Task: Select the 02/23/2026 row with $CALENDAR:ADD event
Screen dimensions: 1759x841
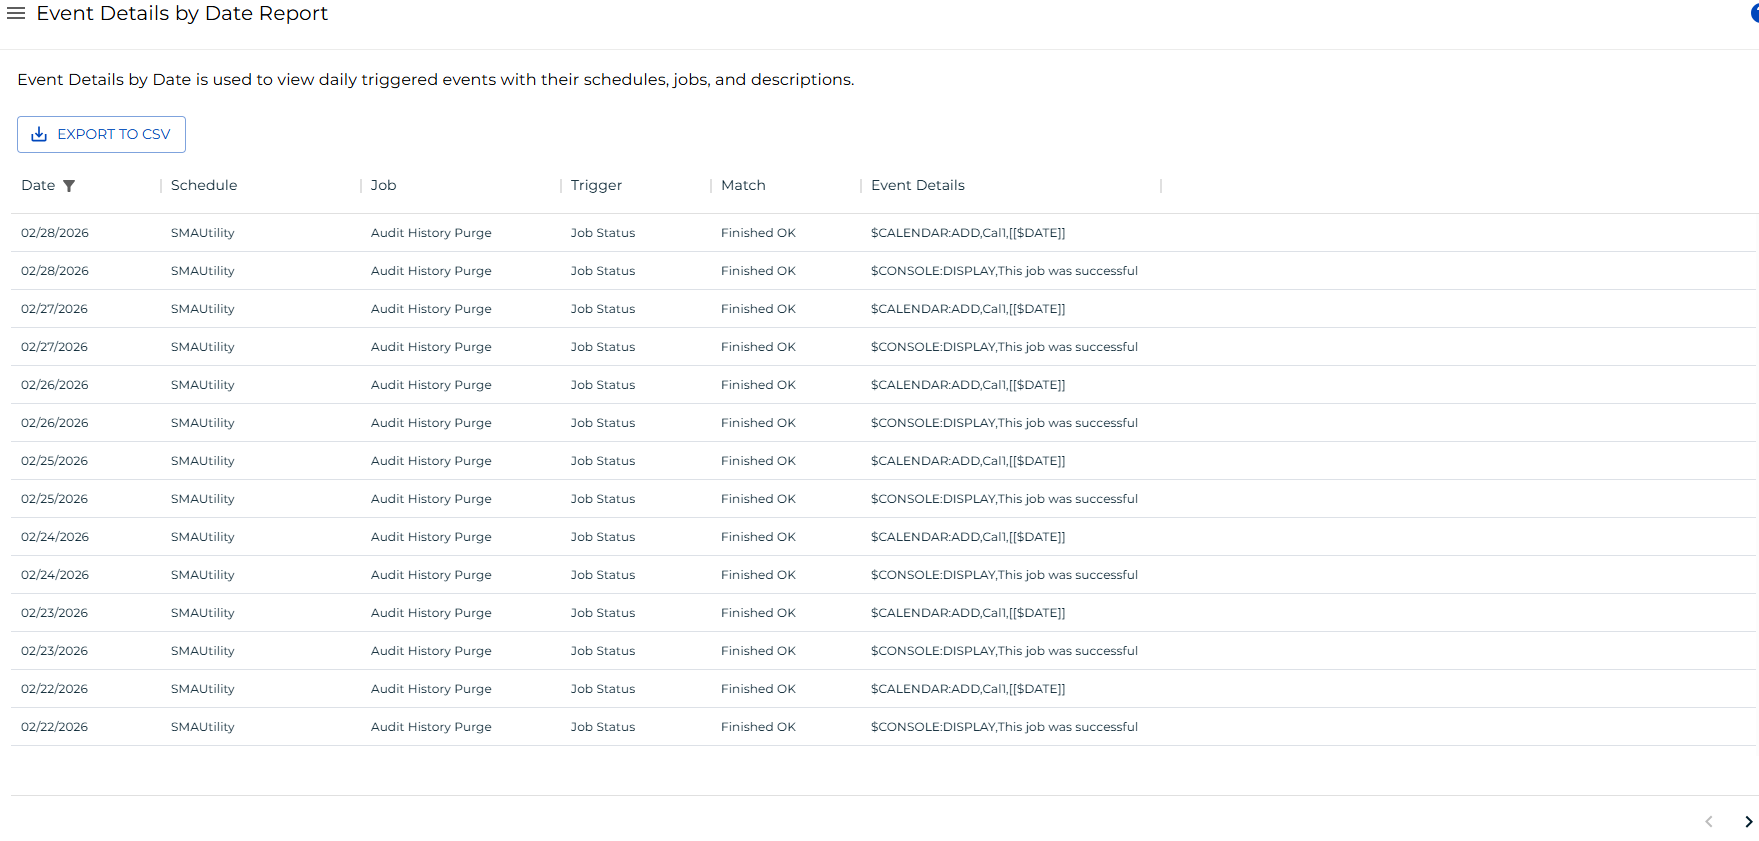Action: (x=55, y=613)
